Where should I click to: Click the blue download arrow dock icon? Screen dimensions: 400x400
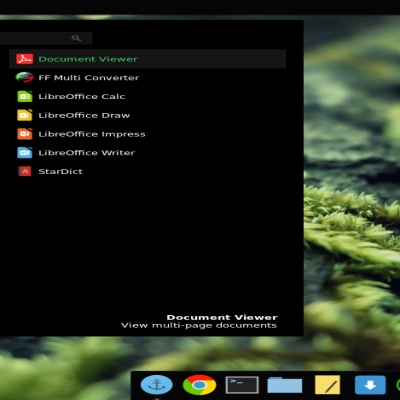(x=370, y=385)
